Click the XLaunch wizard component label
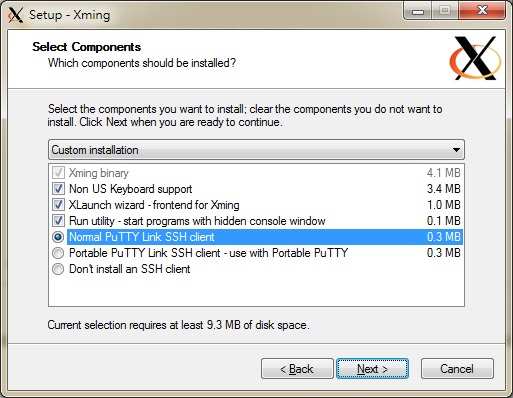Screen dimensions: 513x398 tap(154, 205)
